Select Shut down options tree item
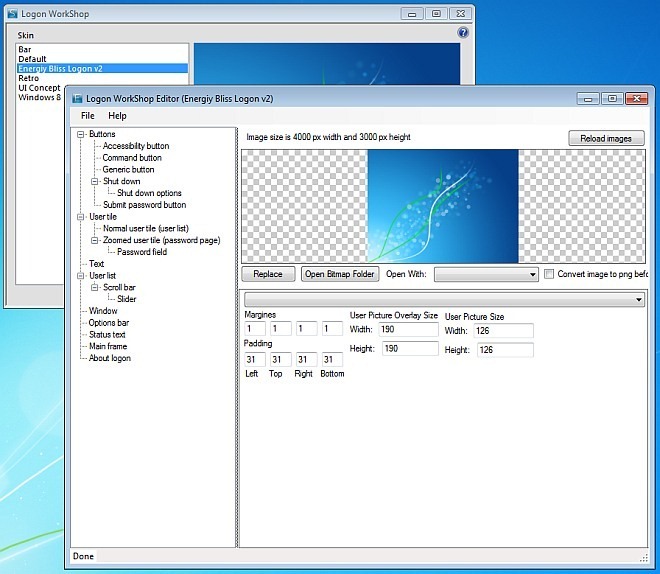The height and width of the screenshot is (574, 660). [149, 193]
